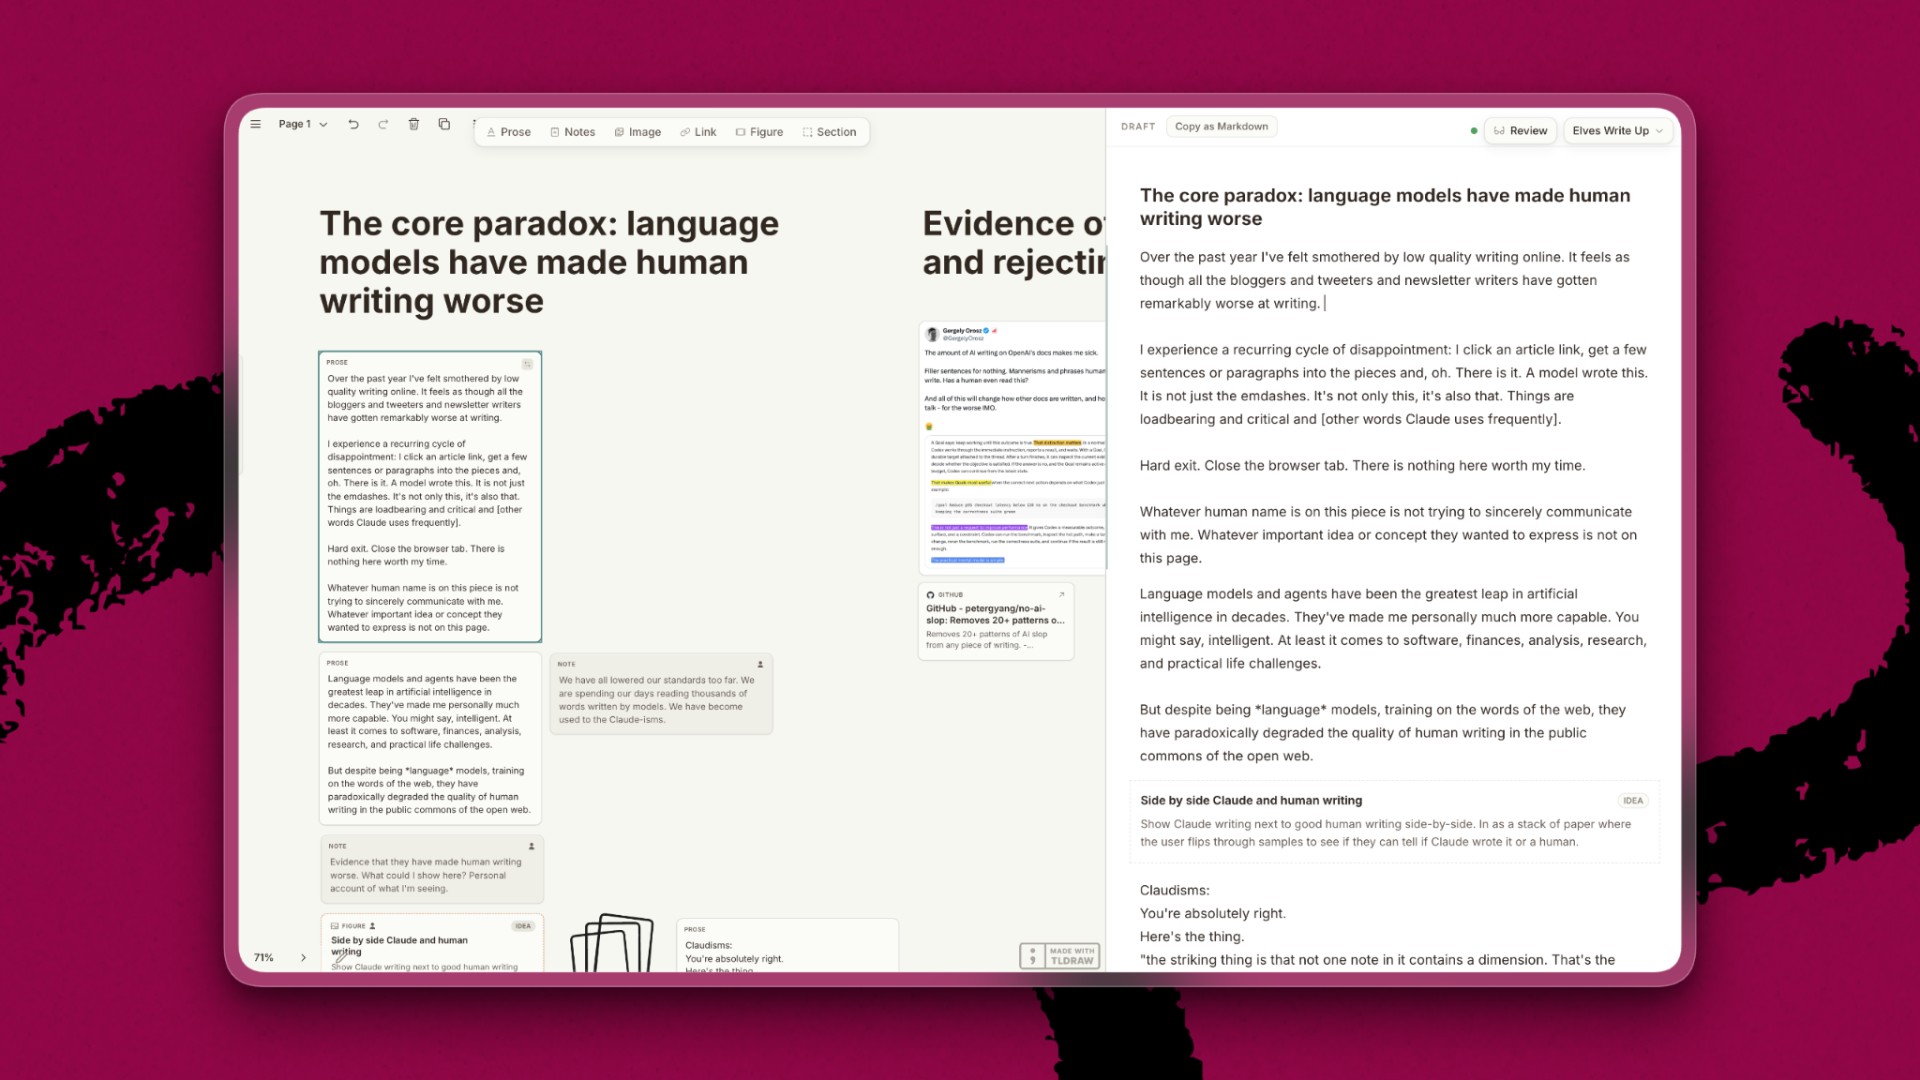
Task: Click the 'Claudisms:' line in the draft
Action: 1175,891
